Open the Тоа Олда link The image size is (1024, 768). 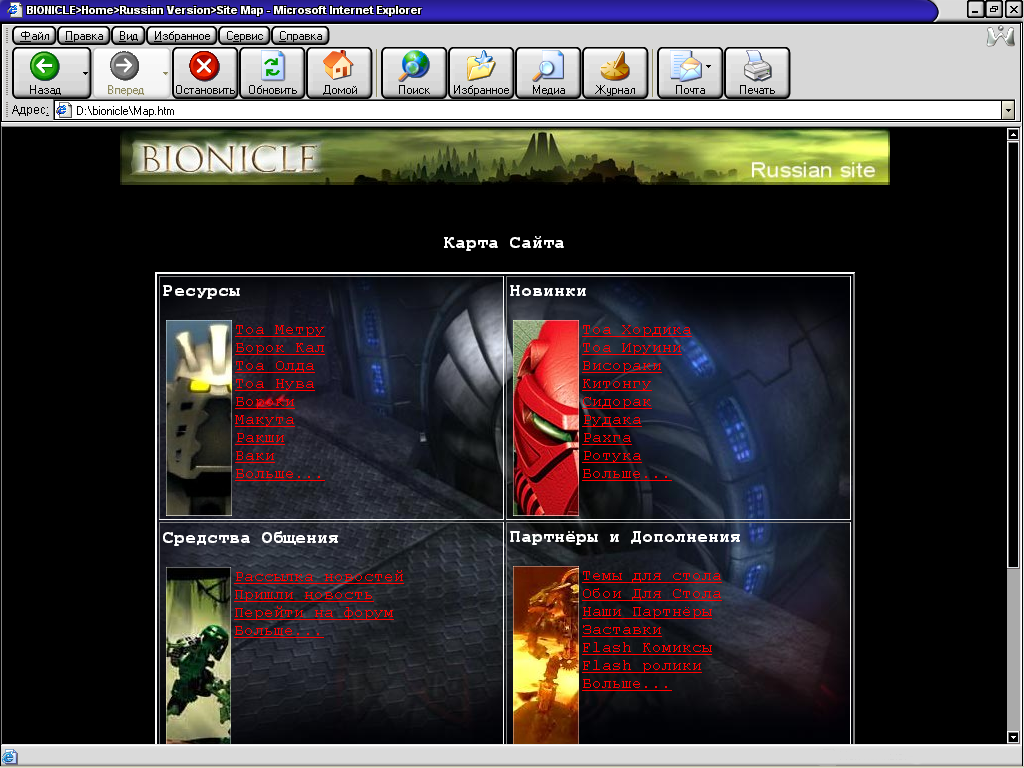tap(274, 366)
